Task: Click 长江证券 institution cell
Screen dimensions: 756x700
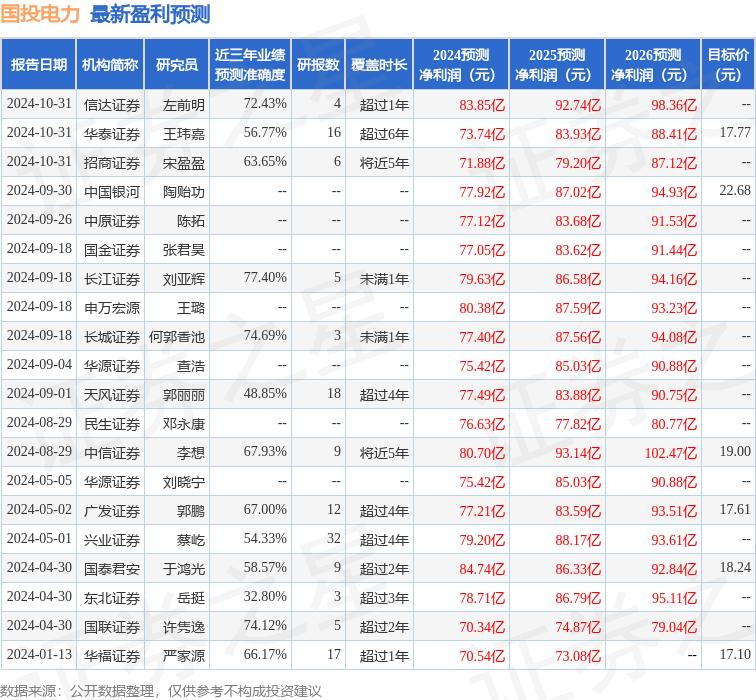Action: pos(112,279)
